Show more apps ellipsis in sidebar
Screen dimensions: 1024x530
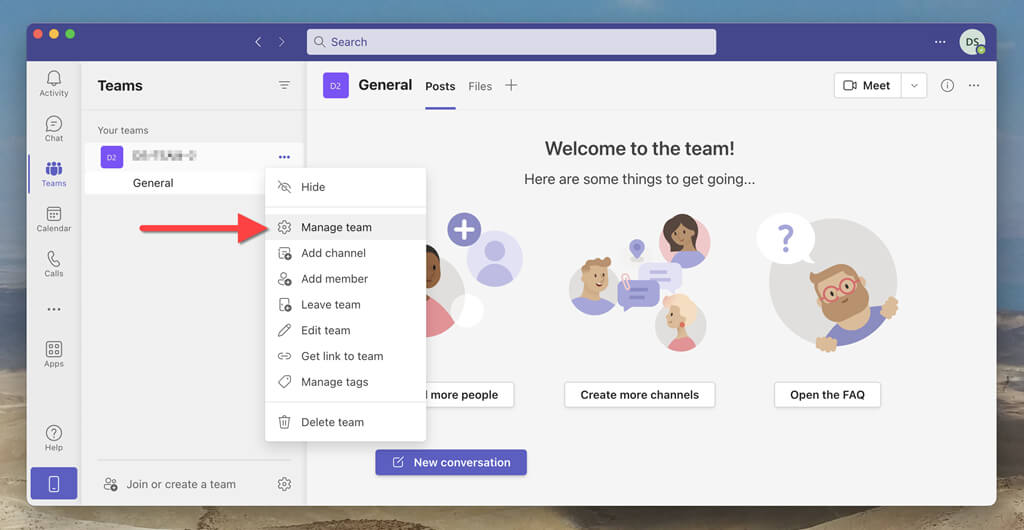(x=54, y=309)
